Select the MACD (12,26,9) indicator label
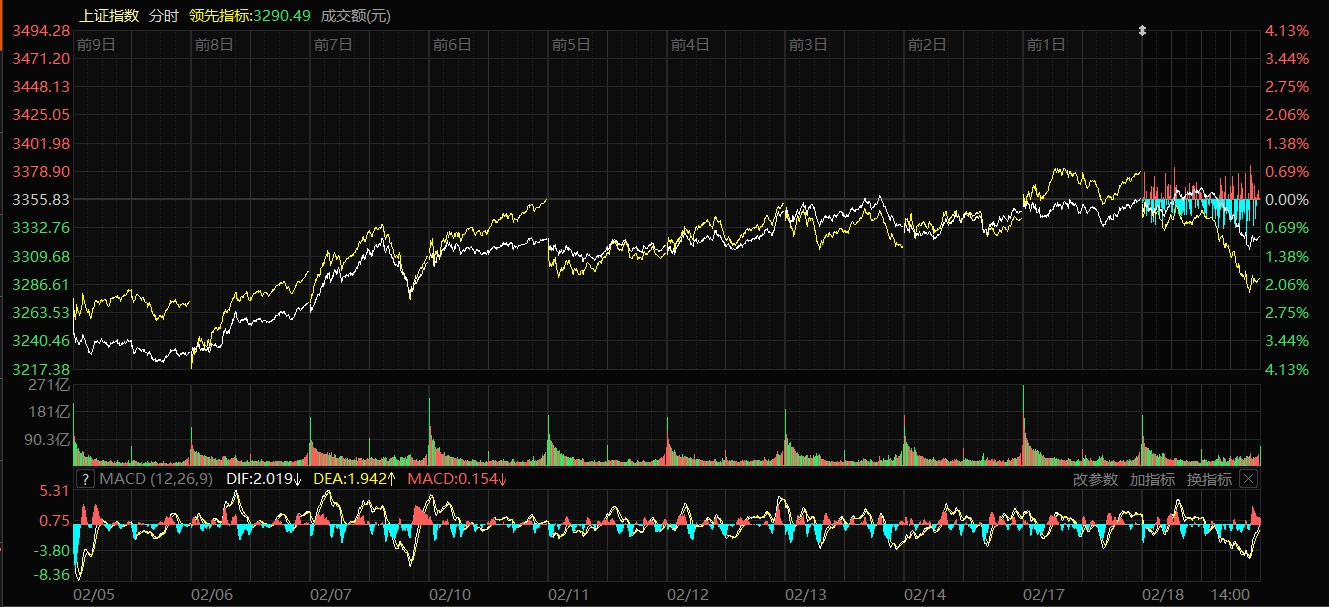 click(x=155, y=479)
